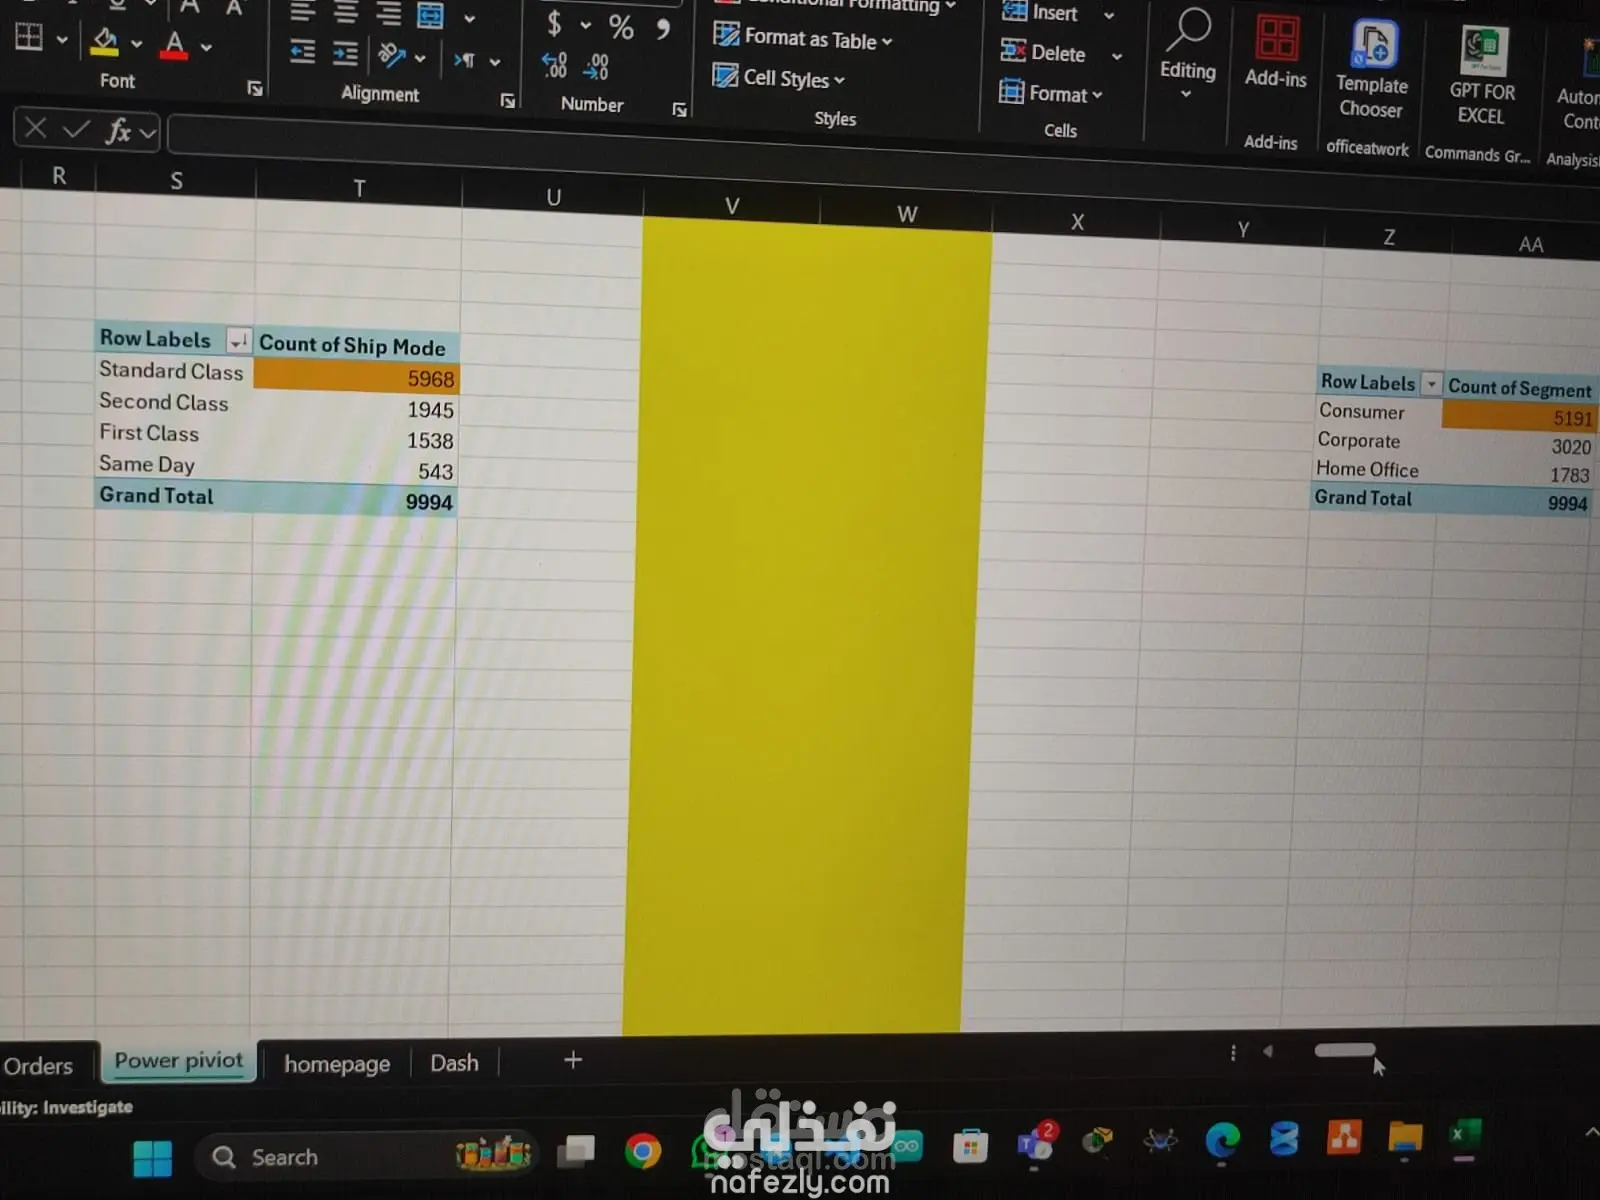Open Row Labels filter for Segment pivot

point(1431,384)
